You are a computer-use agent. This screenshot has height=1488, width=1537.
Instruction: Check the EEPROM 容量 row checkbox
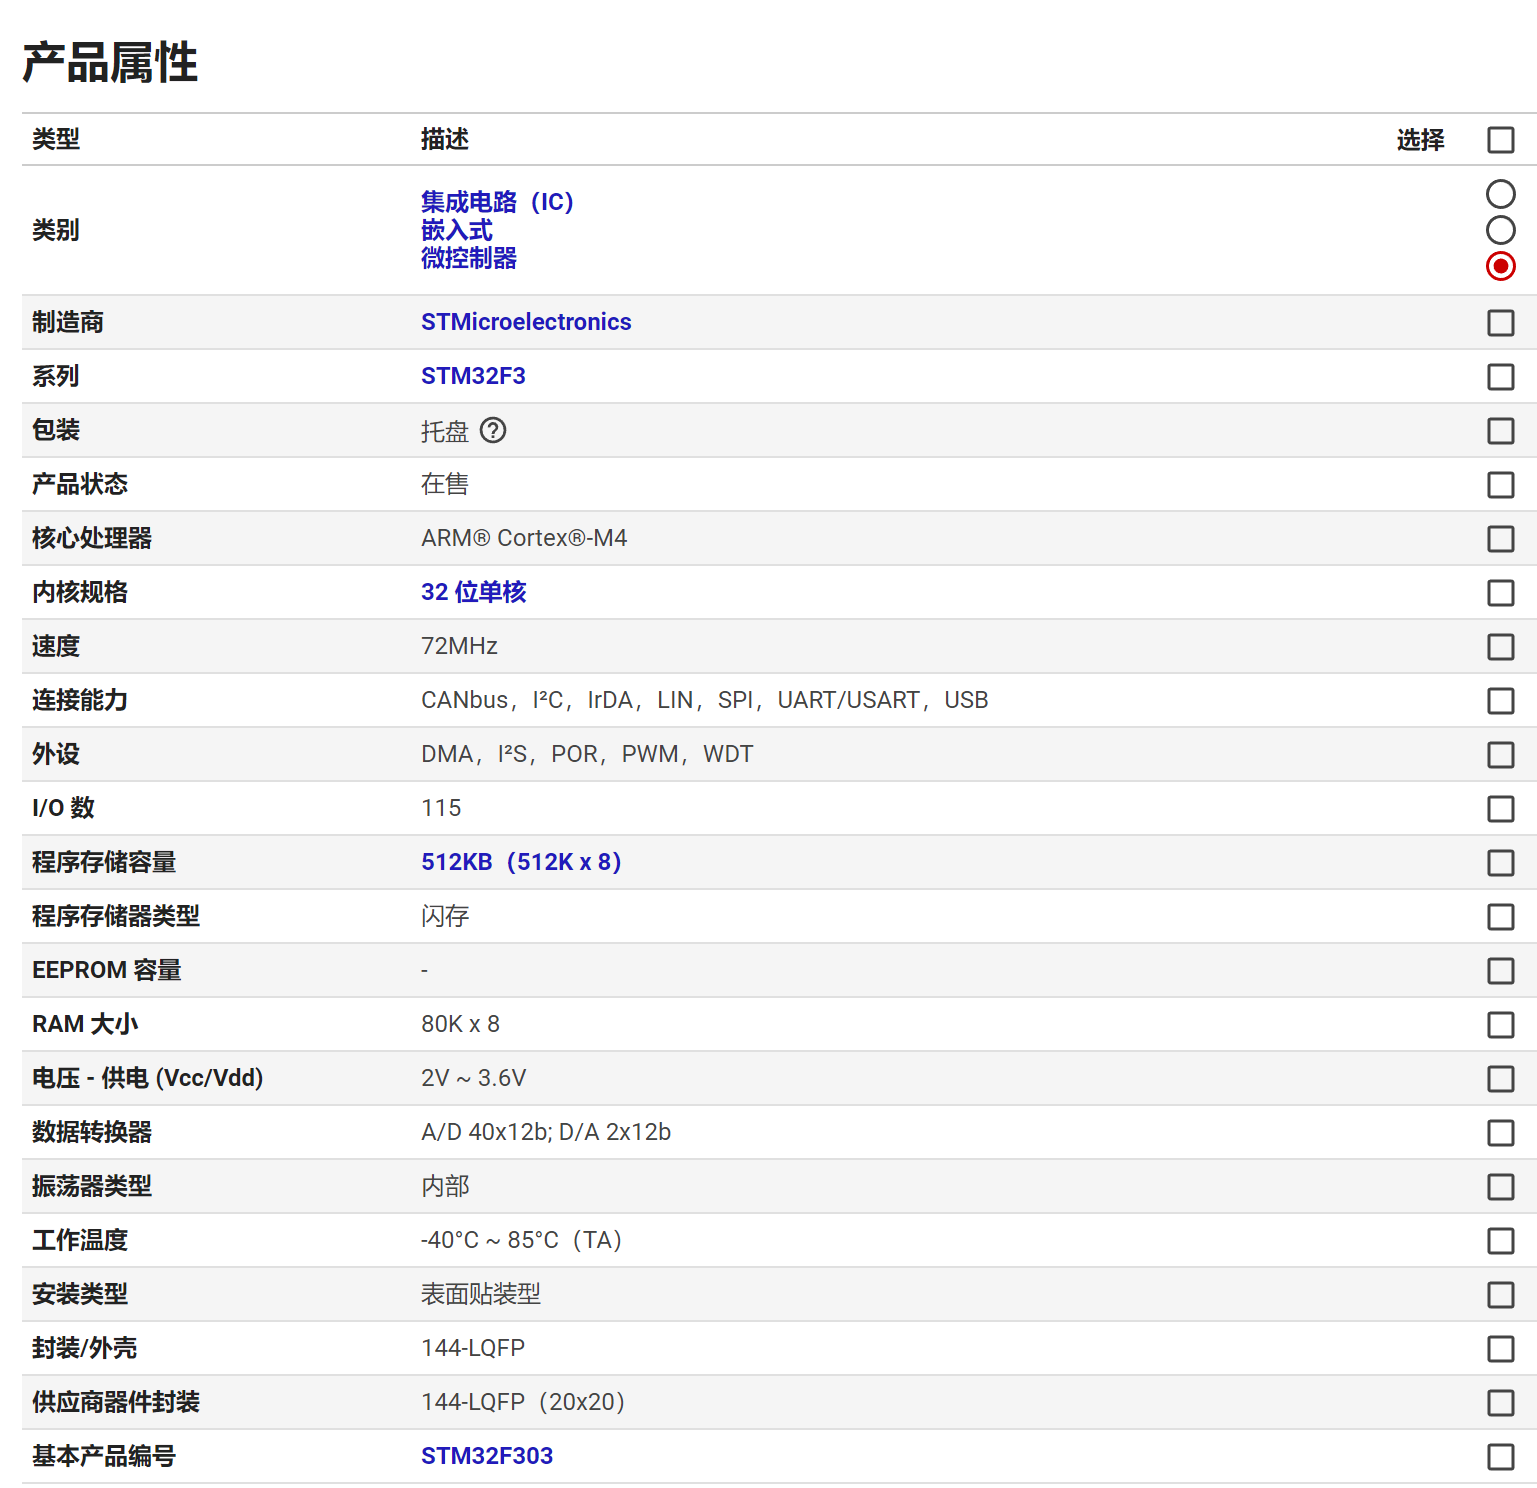click(1500, 971)
